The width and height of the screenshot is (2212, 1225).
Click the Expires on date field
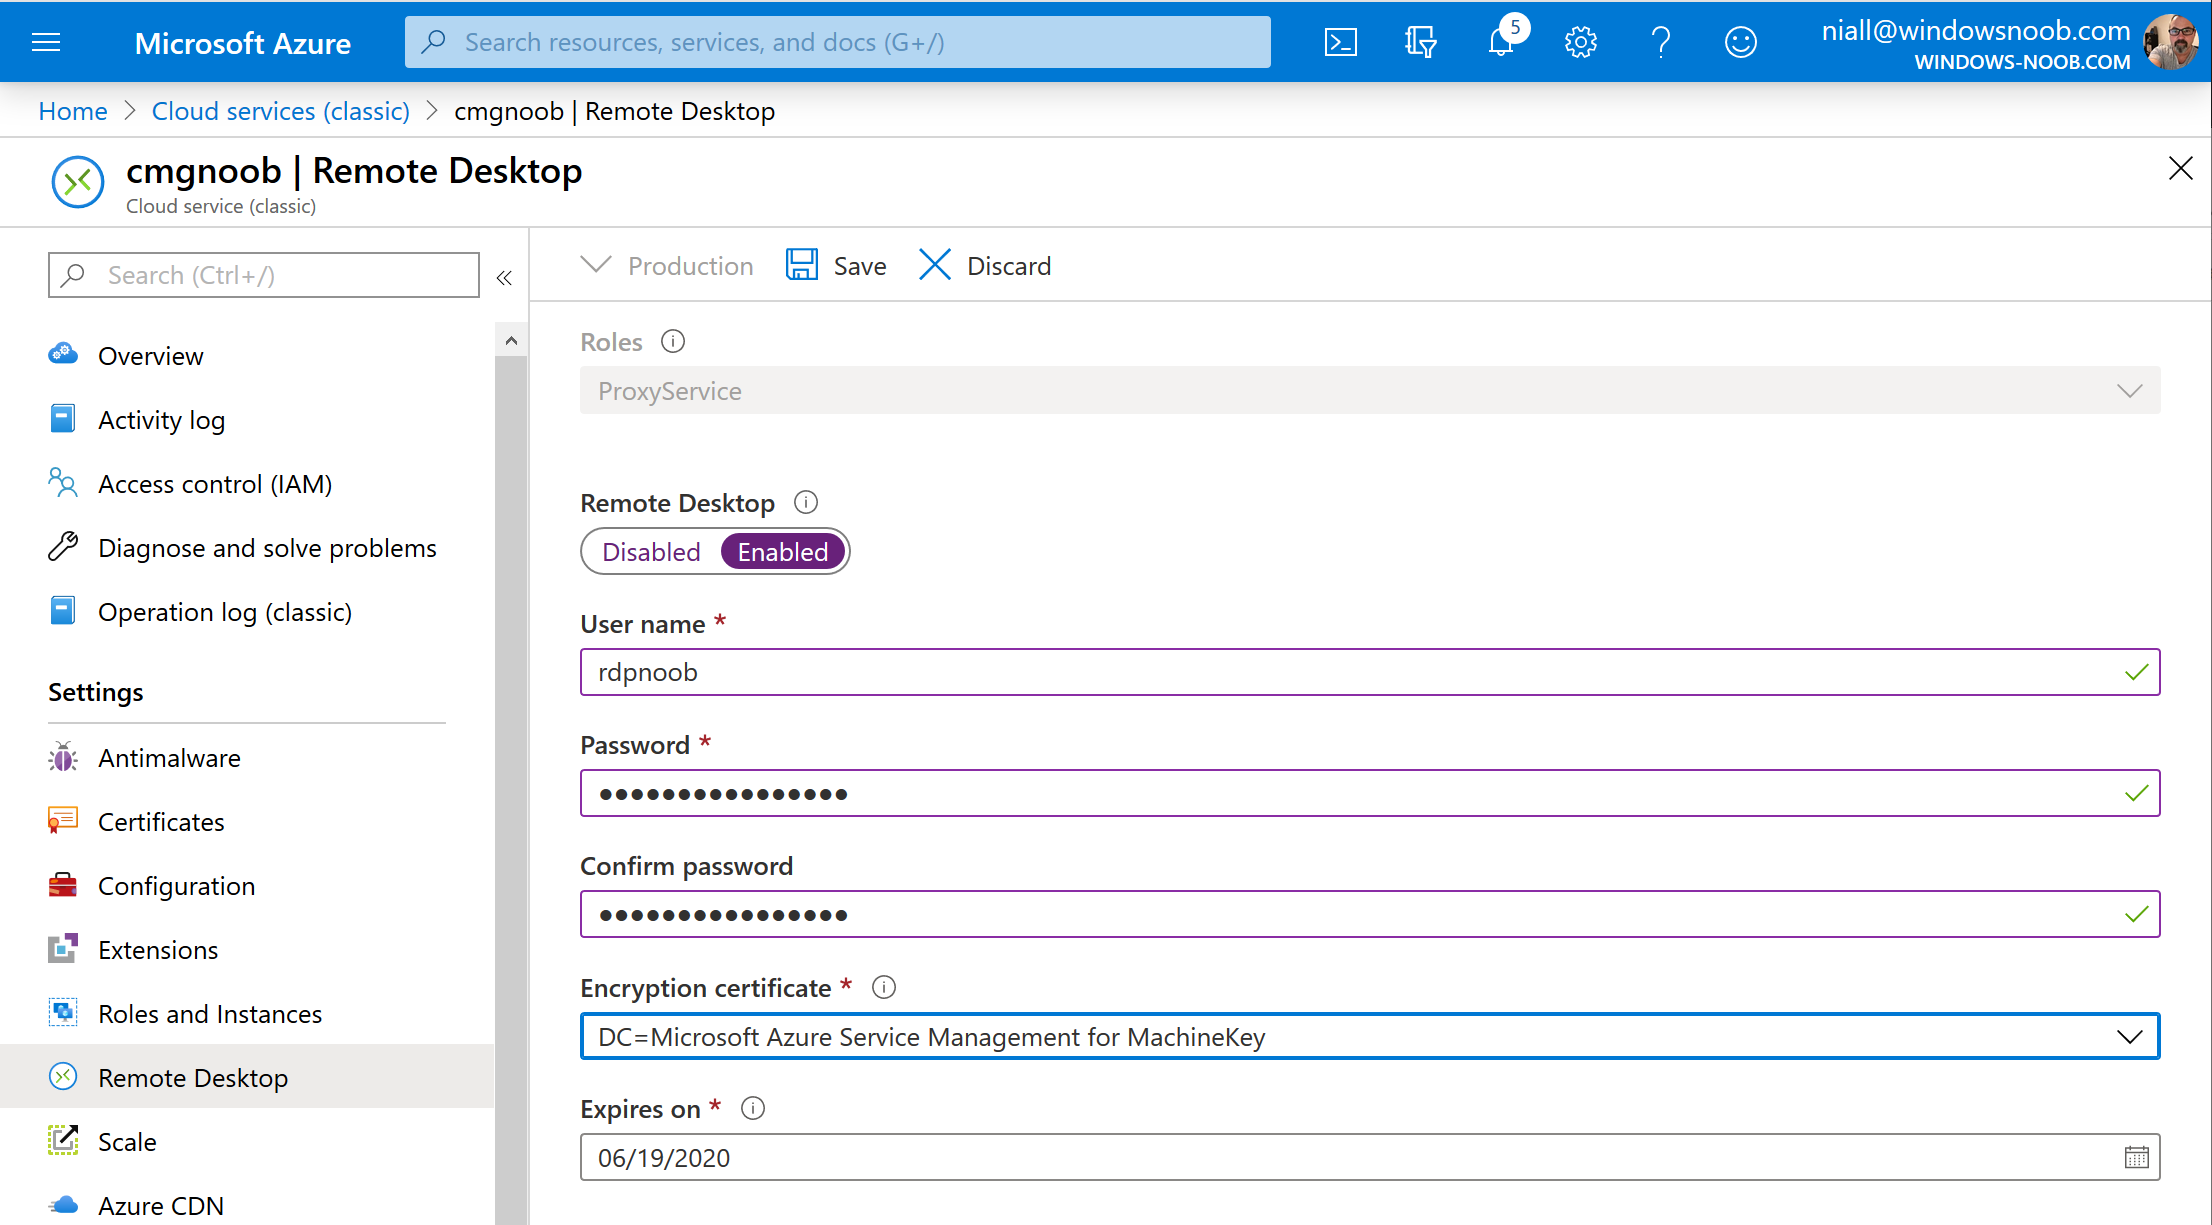[1370, 1157]
